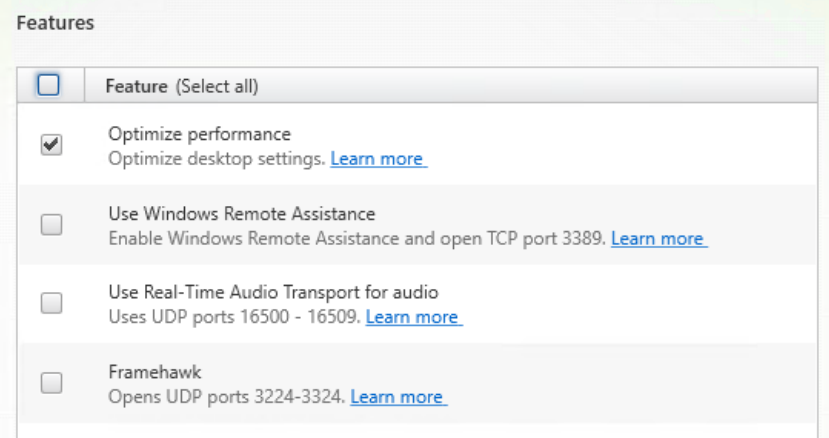Follow Learn more for UDP ports 16500 - 16509
Viewport: 829px width, 438px height.
click(412, 317)
